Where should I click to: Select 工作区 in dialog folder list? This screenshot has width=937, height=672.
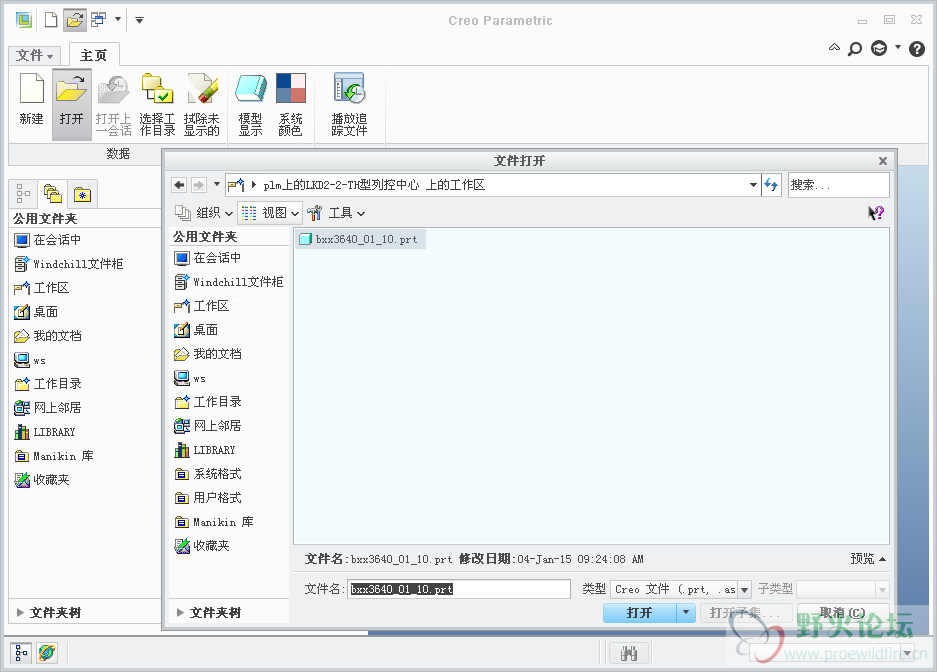[201, 306]
